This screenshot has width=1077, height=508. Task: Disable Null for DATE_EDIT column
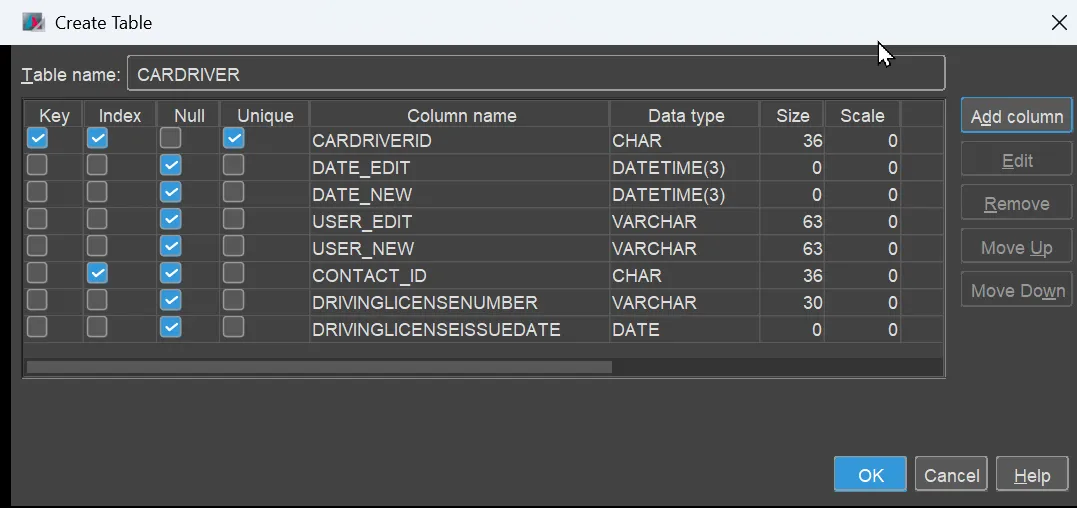pos(170,165)
